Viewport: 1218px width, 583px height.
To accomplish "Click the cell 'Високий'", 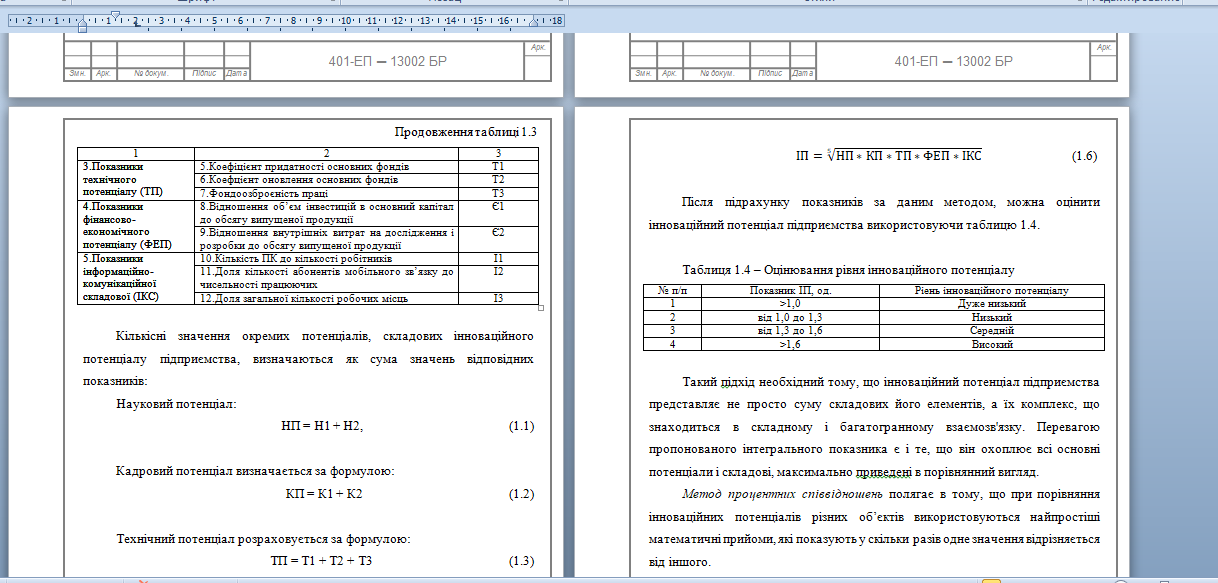I will coord(992,344).
